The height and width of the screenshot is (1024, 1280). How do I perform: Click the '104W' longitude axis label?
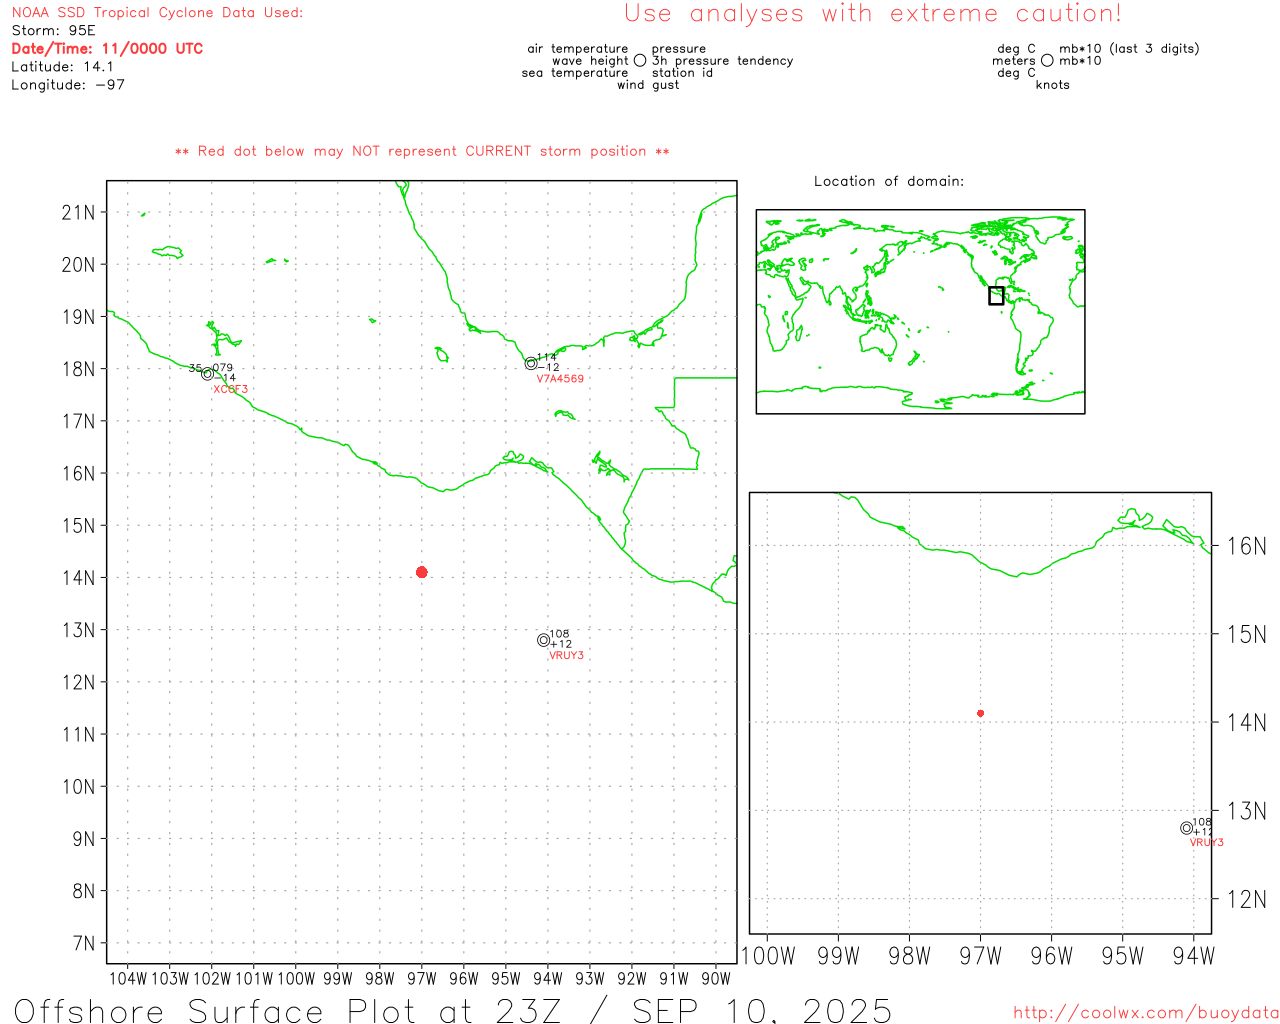[128, 979]
